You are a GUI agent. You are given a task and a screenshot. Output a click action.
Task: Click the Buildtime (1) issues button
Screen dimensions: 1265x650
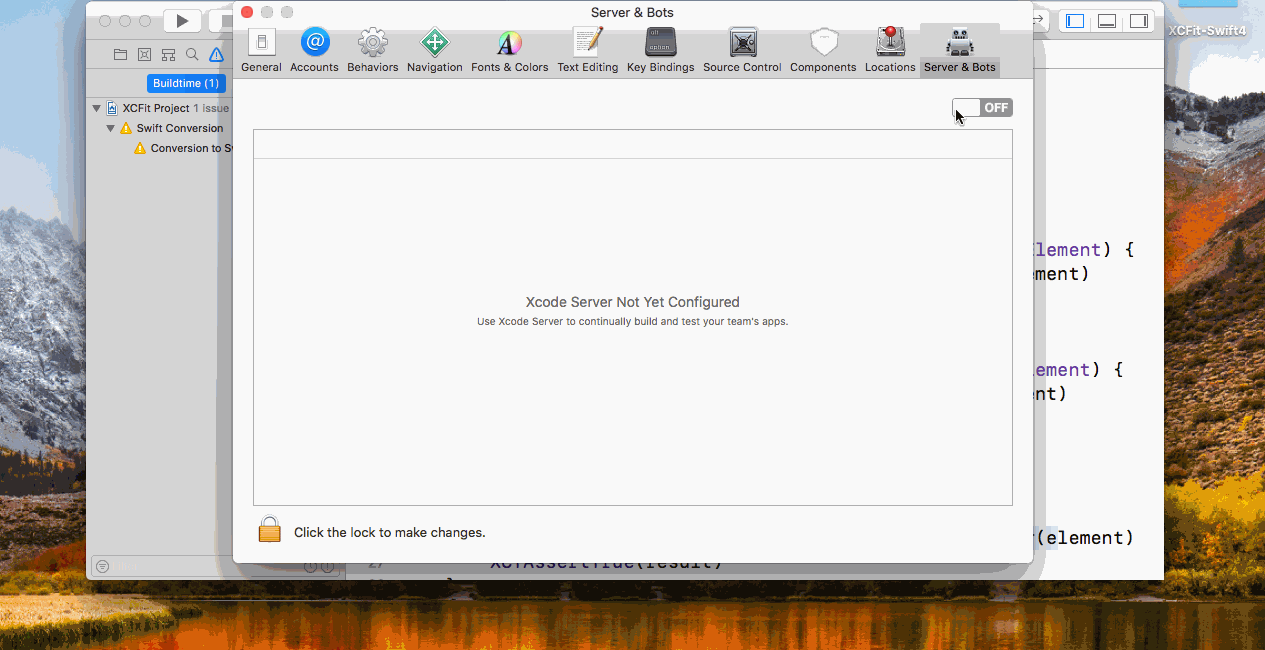[185, 83]
